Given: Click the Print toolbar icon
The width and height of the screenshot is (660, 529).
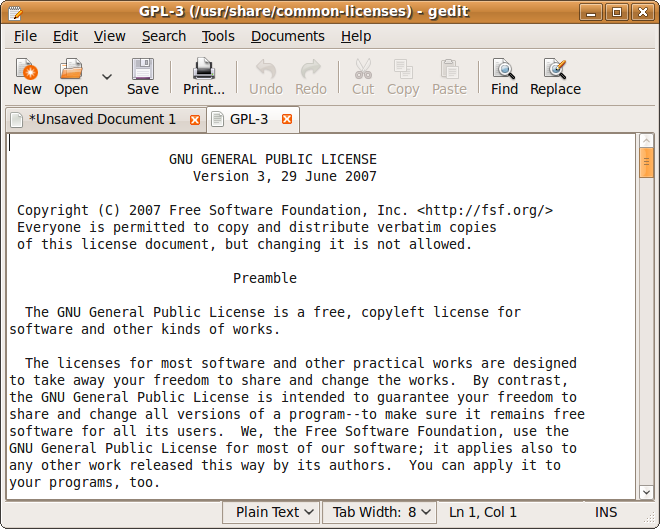Looking at the screenshot, I should [204, 70].
